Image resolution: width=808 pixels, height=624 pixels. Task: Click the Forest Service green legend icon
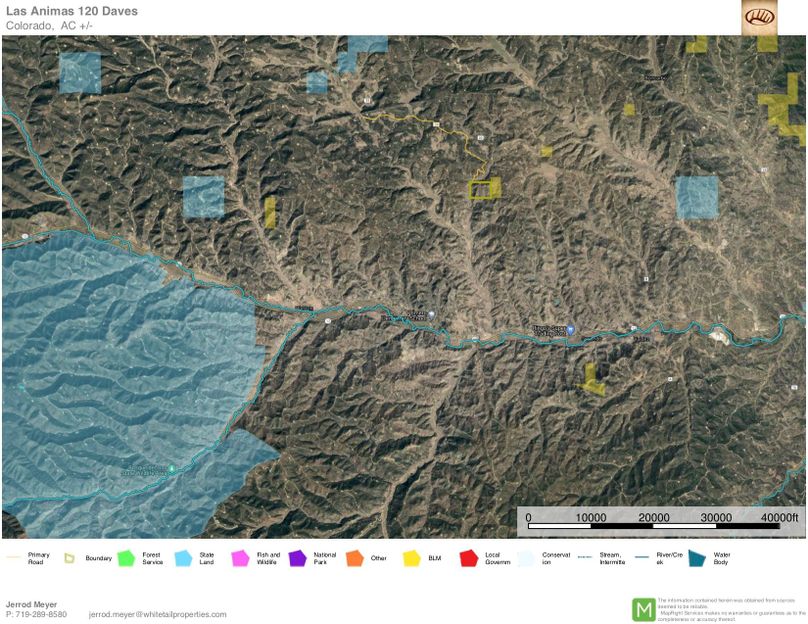click(x=126, y=558)
